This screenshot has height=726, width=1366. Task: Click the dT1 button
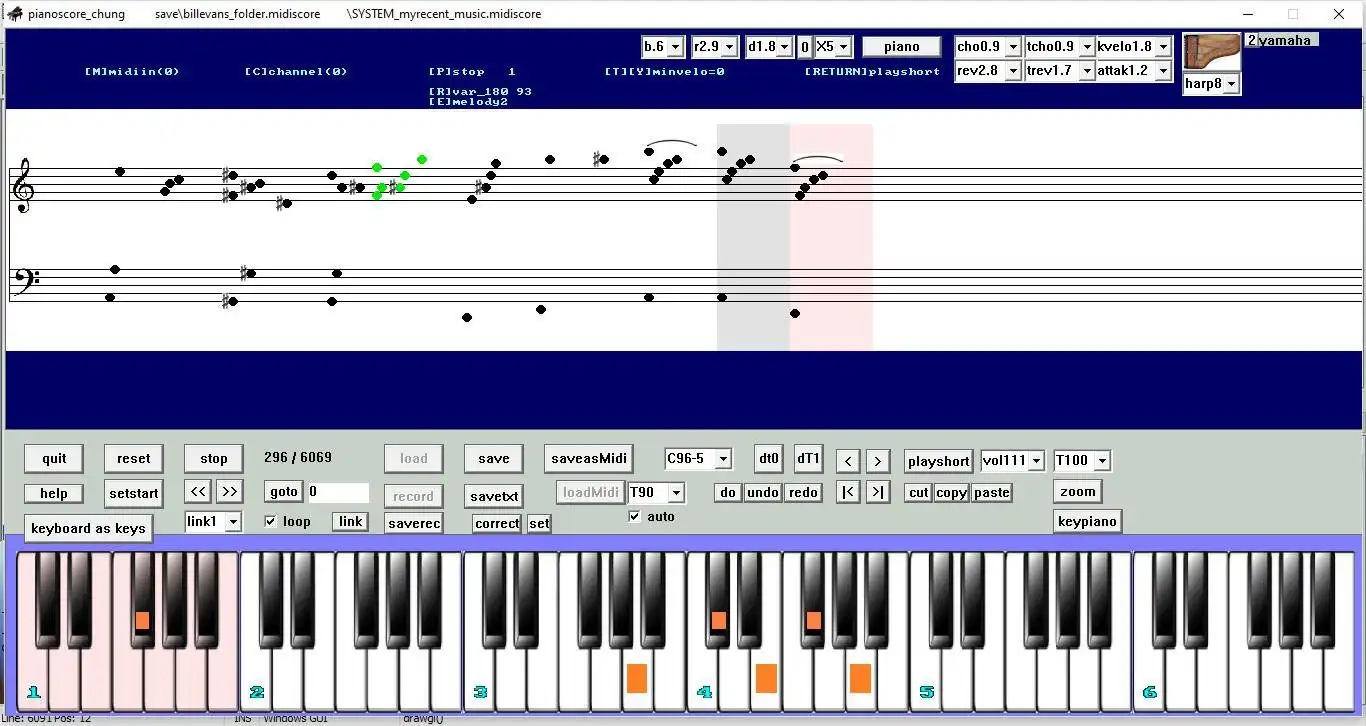point(808,459)
